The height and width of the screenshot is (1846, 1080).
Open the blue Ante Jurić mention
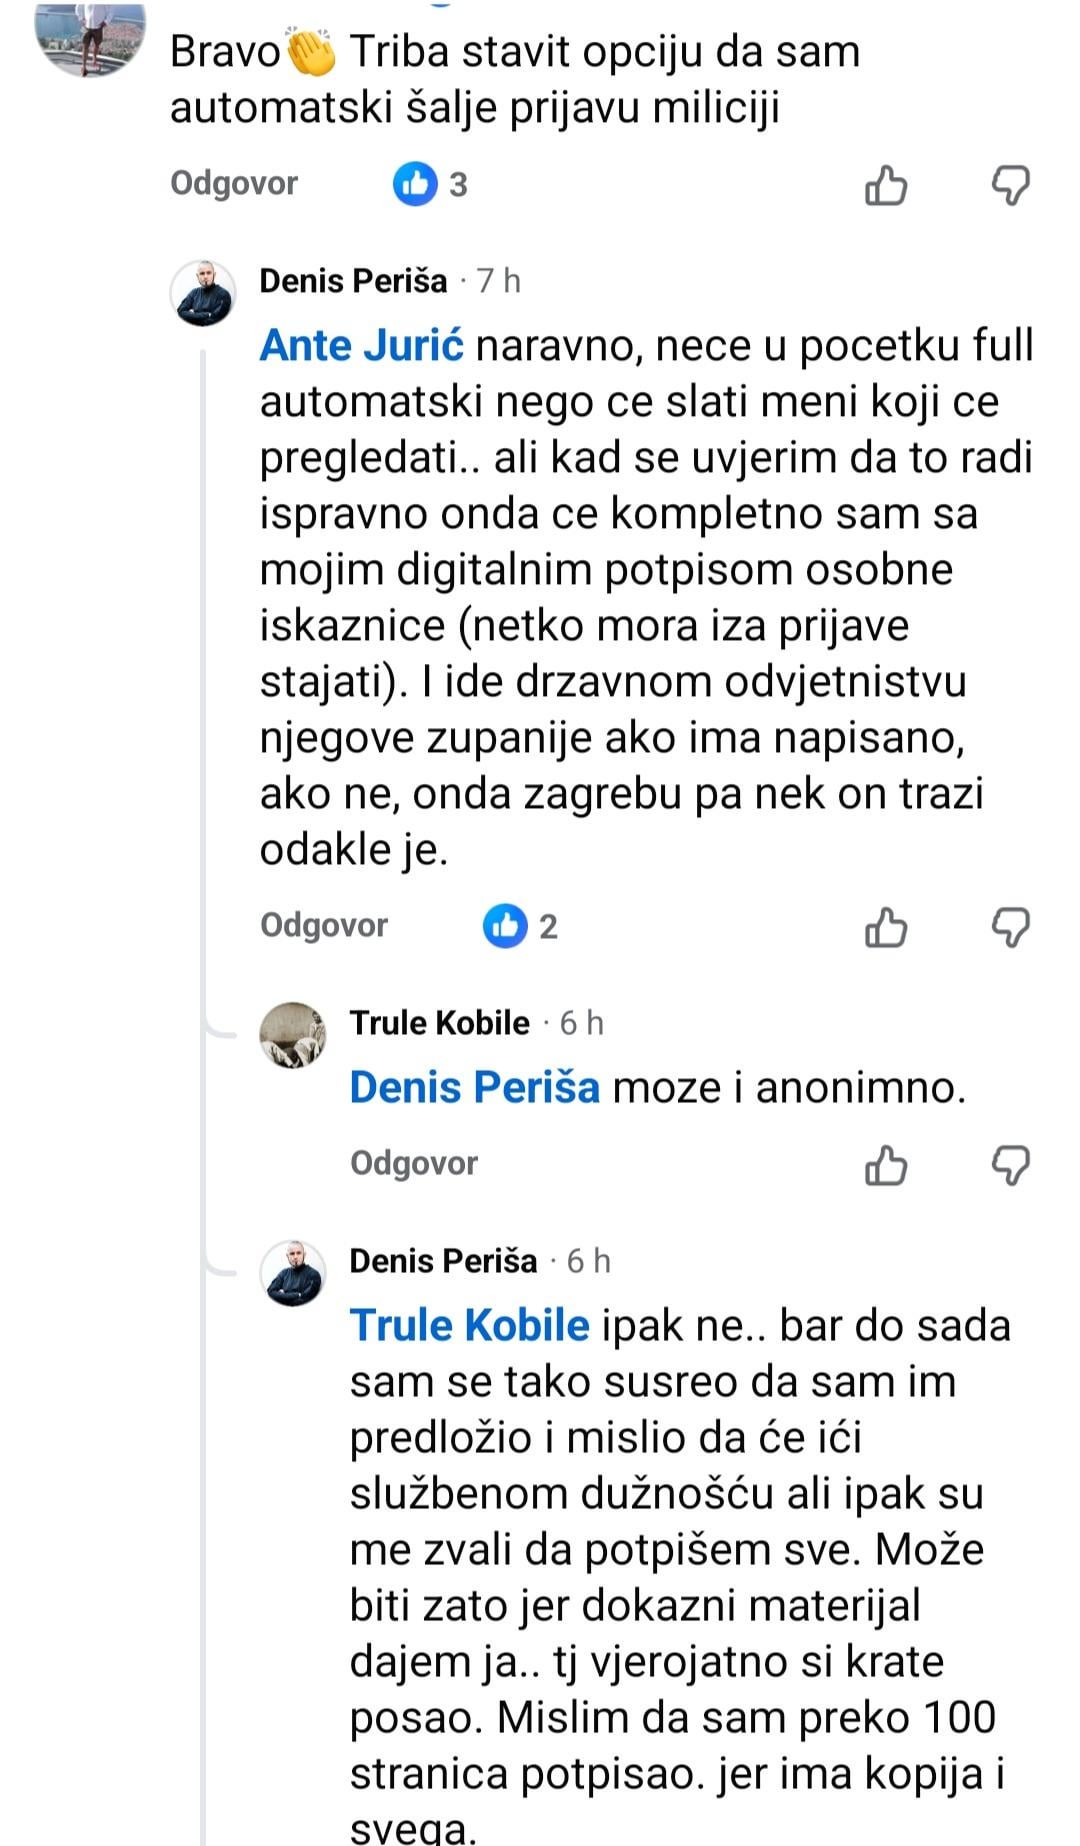tap(361, 345)
